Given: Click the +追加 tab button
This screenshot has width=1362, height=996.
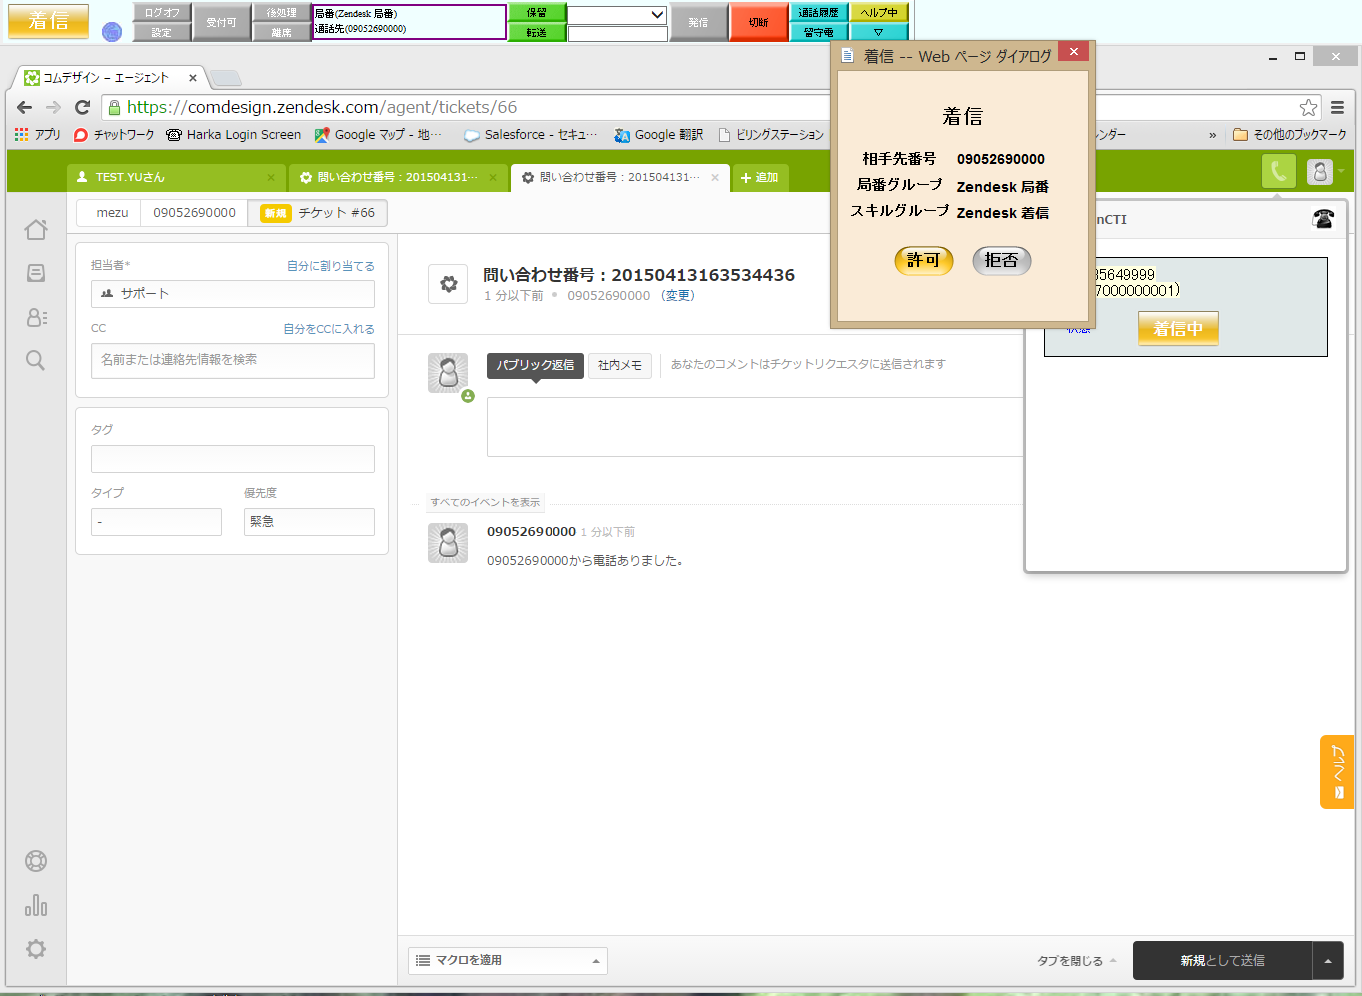Looking at the screenshot, I should pyautogui.click(x=760, y=177).
